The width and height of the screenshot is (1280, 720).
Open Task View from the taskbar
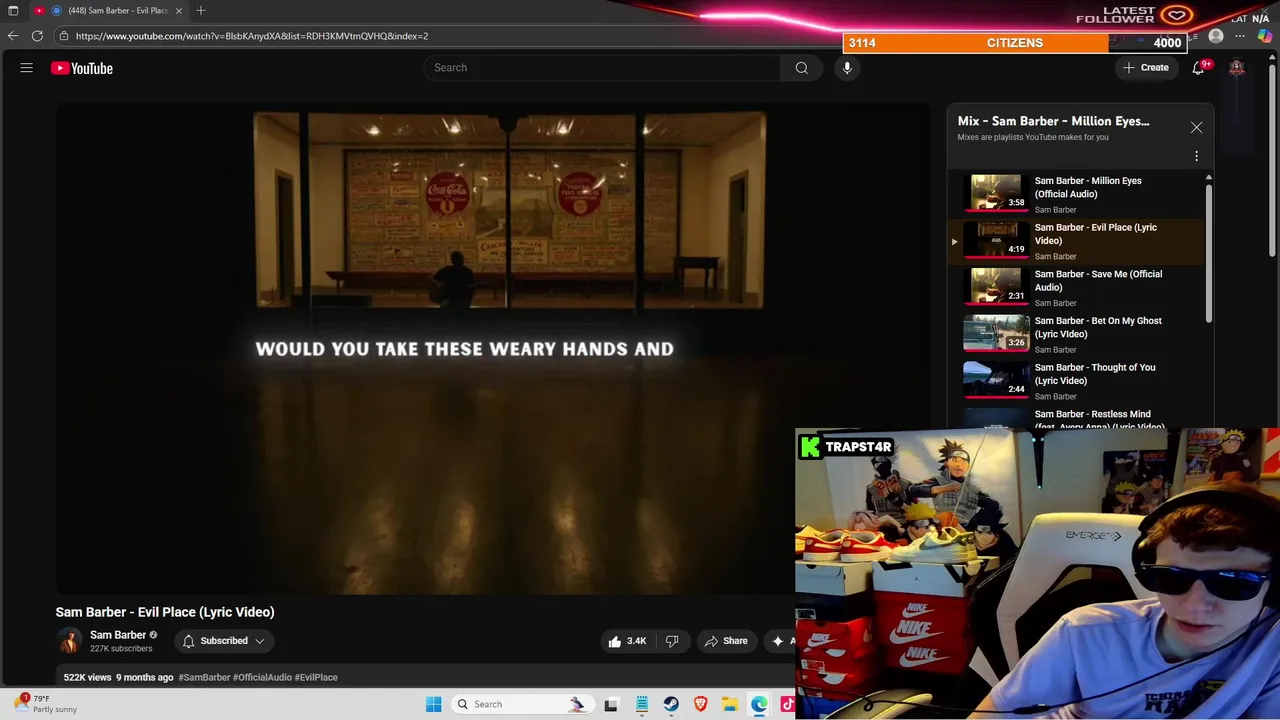611,704
